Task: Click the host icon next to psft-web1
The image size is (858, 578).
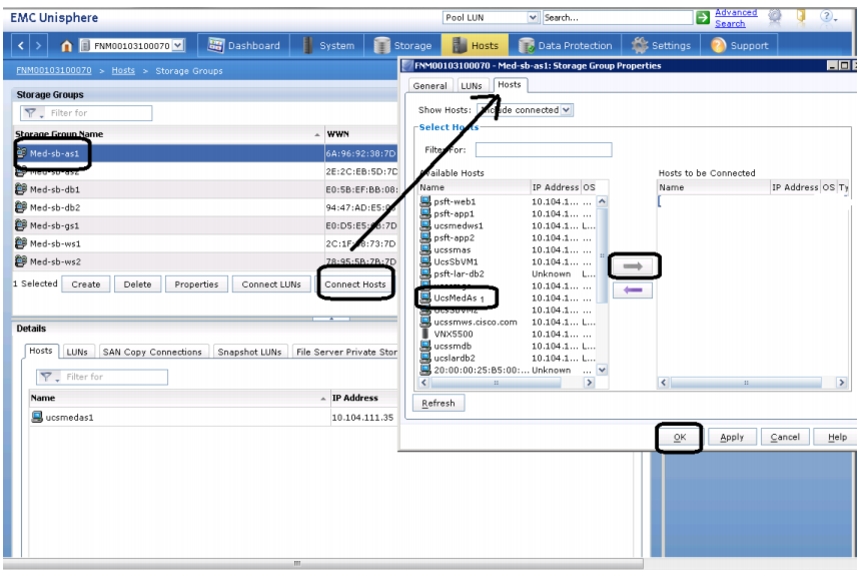Action: pos(425,201)
